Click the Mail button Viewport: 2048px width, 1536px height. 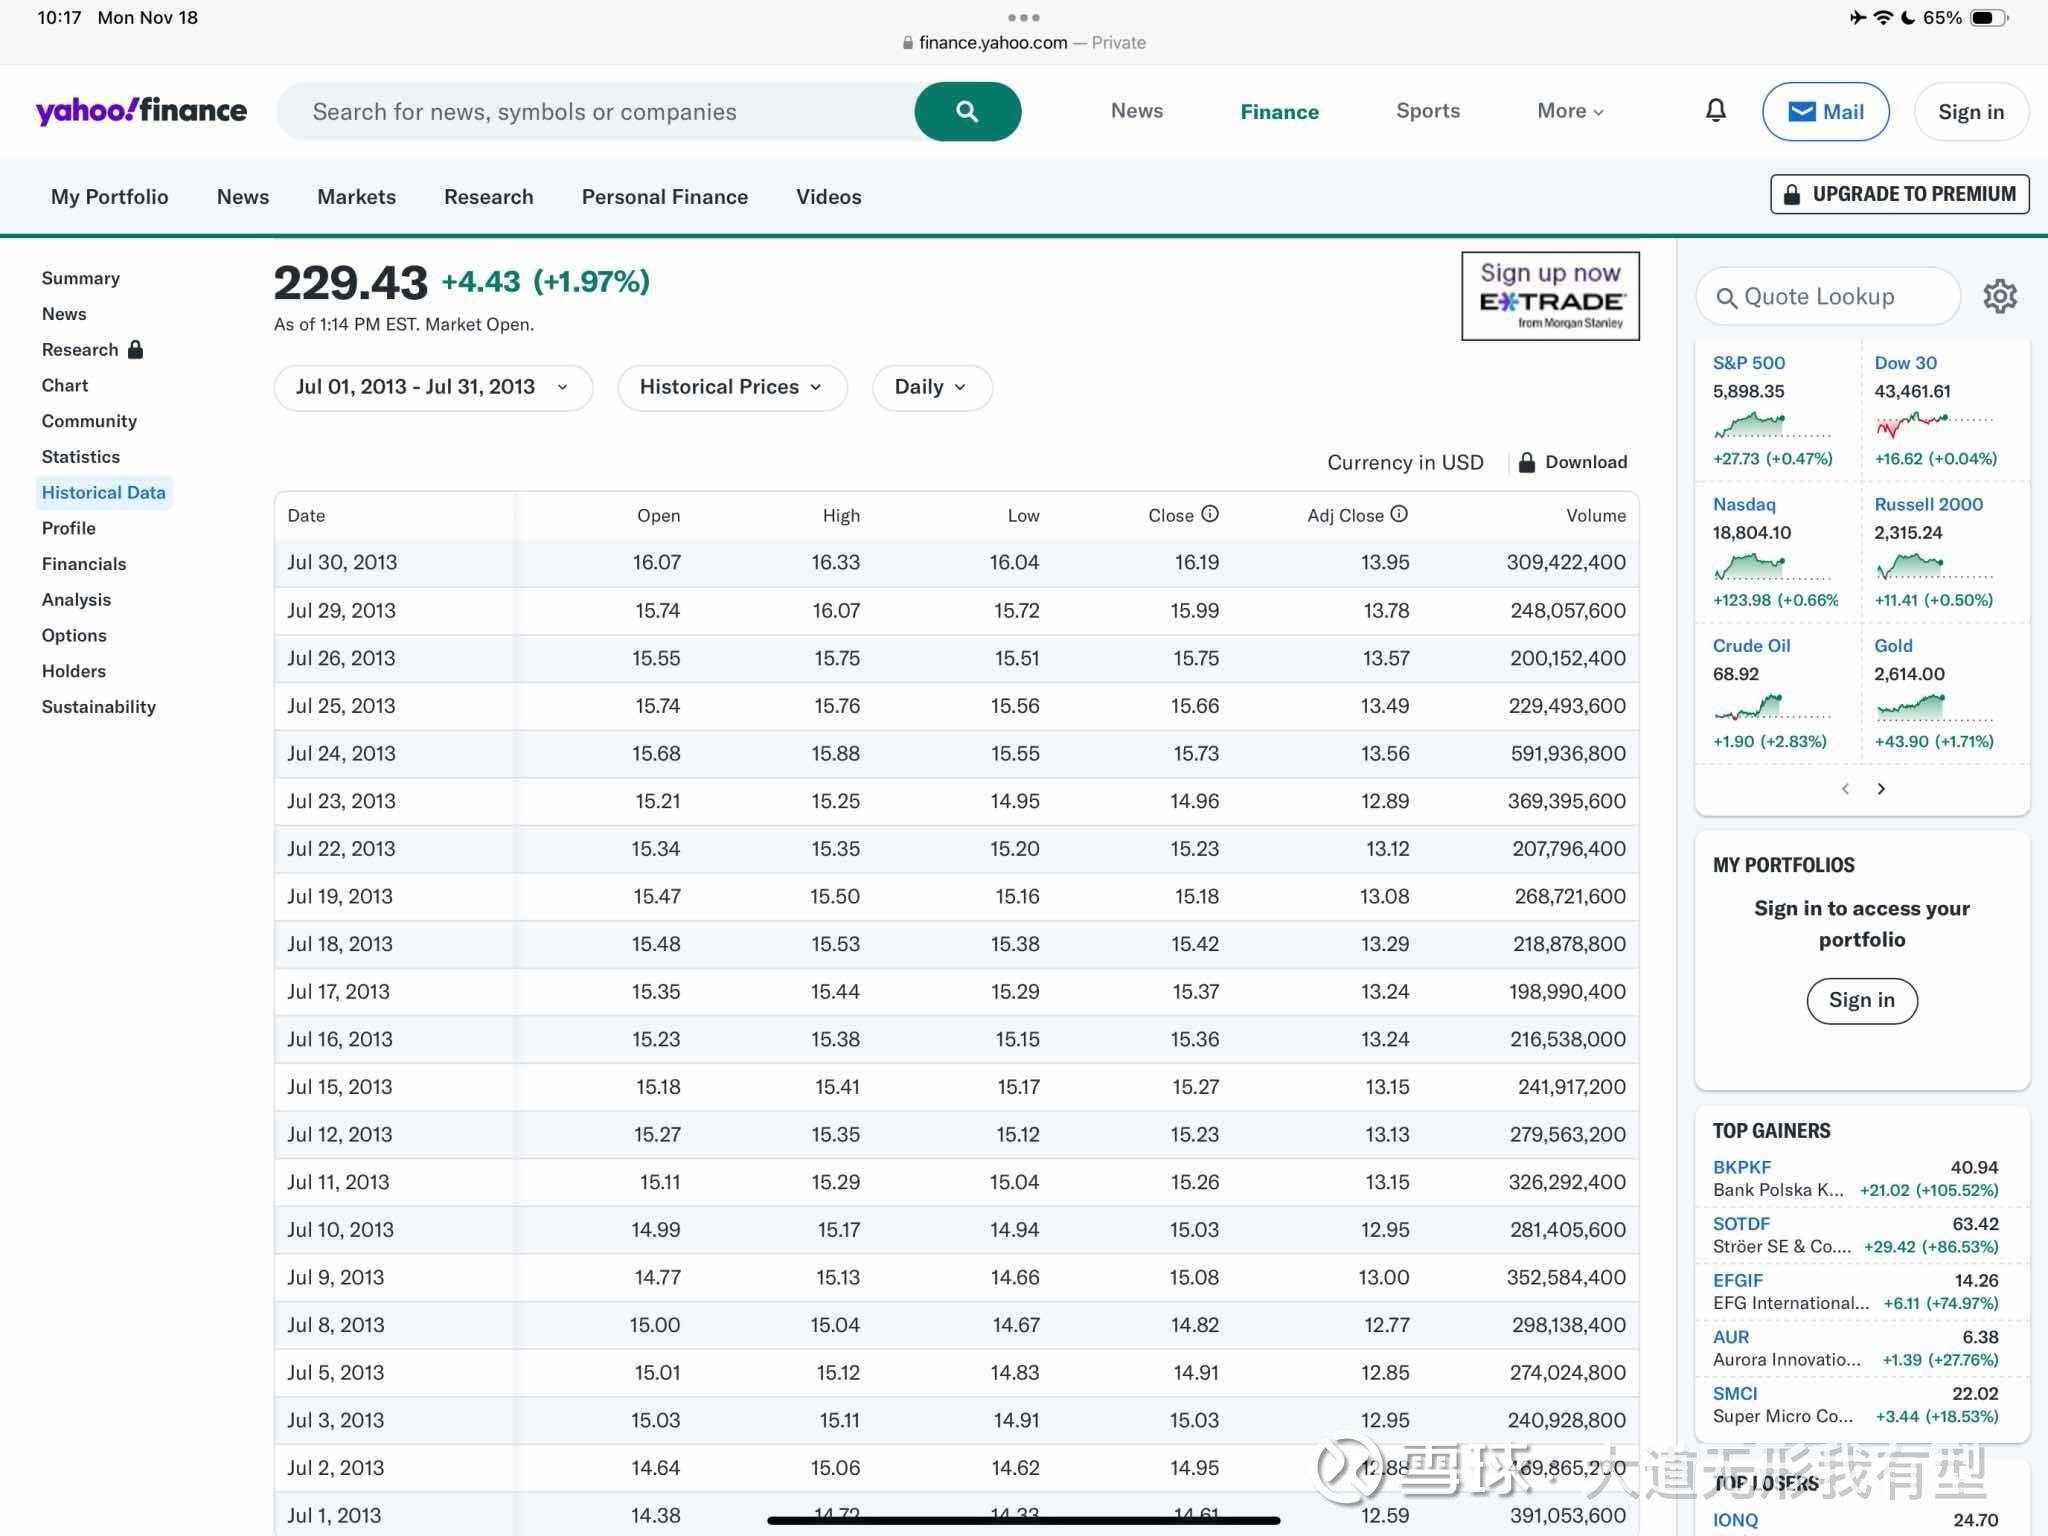[1826, 111]
